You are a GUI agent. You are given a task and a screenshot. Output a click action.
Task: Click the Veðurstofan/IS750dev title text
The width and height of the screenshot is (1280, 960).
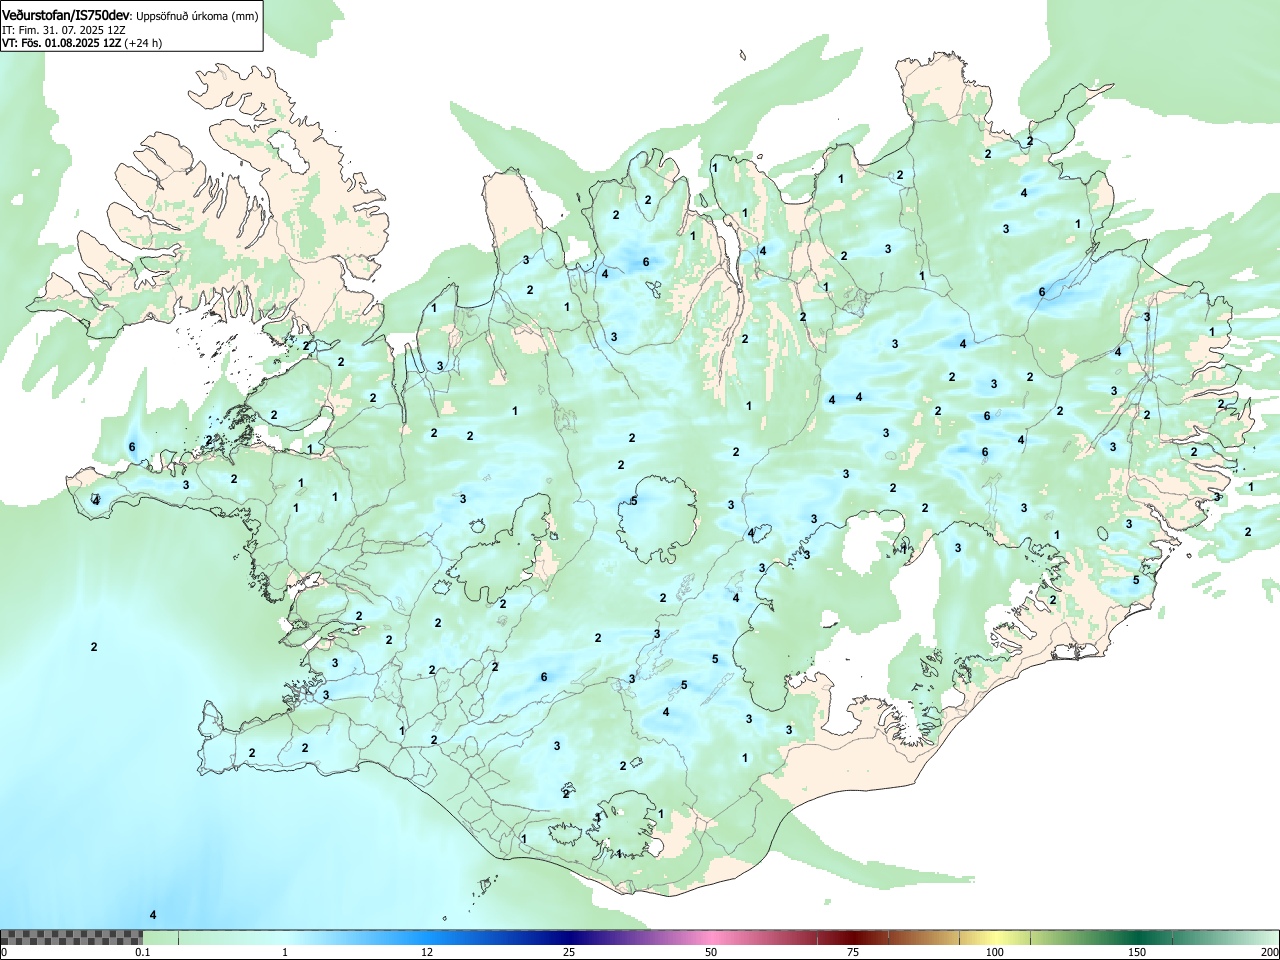(x=66, y=15)
